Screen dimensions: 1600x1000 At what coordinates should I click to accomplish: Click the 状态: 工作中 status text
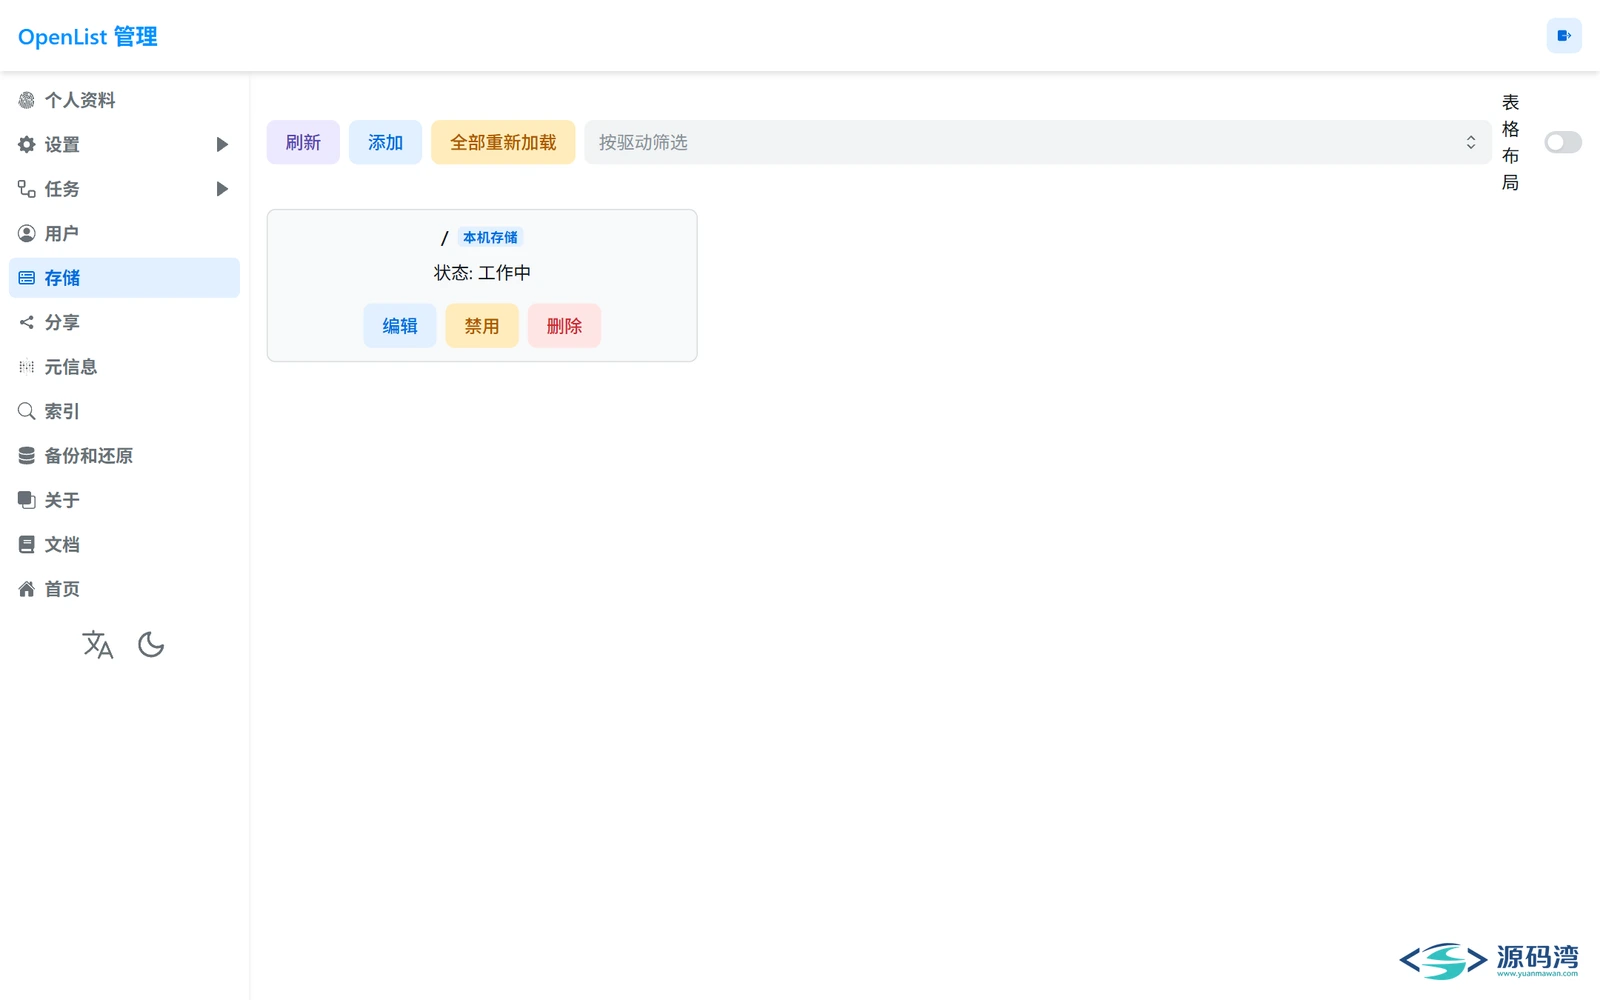(x=482, y=273)
